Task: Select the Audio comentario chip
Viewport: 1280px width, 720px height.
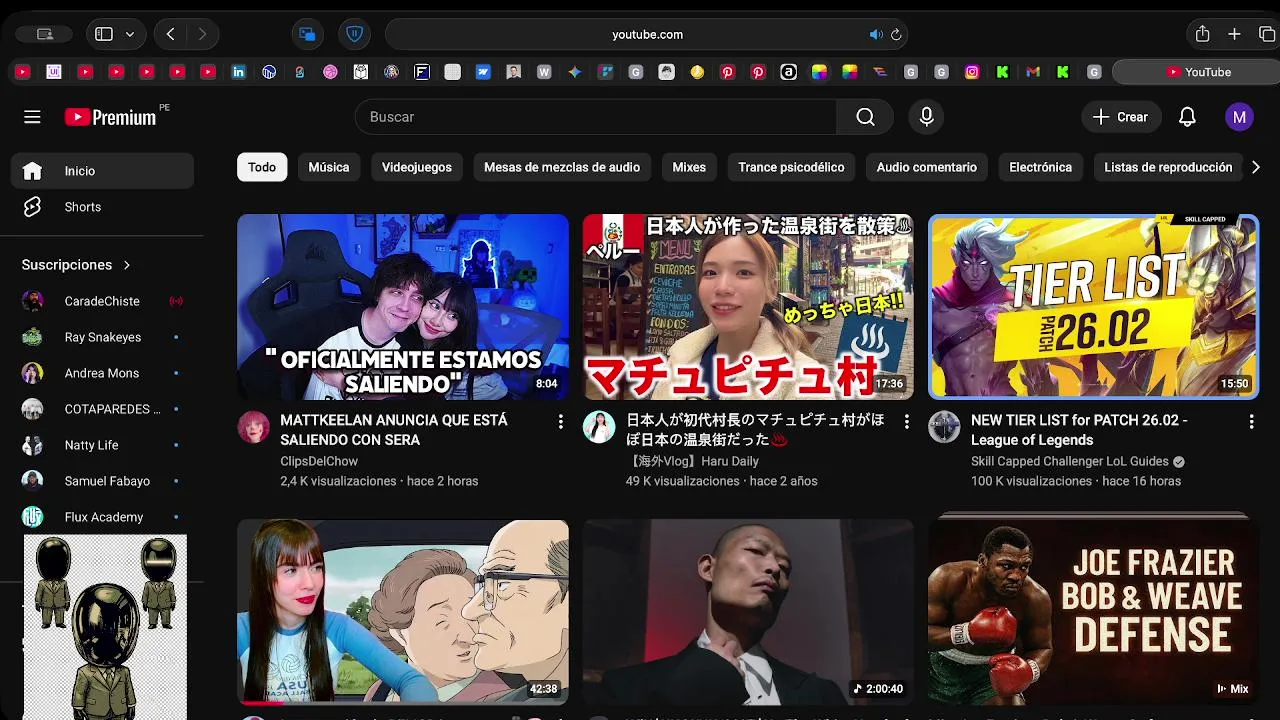Action: pos(927,167)
